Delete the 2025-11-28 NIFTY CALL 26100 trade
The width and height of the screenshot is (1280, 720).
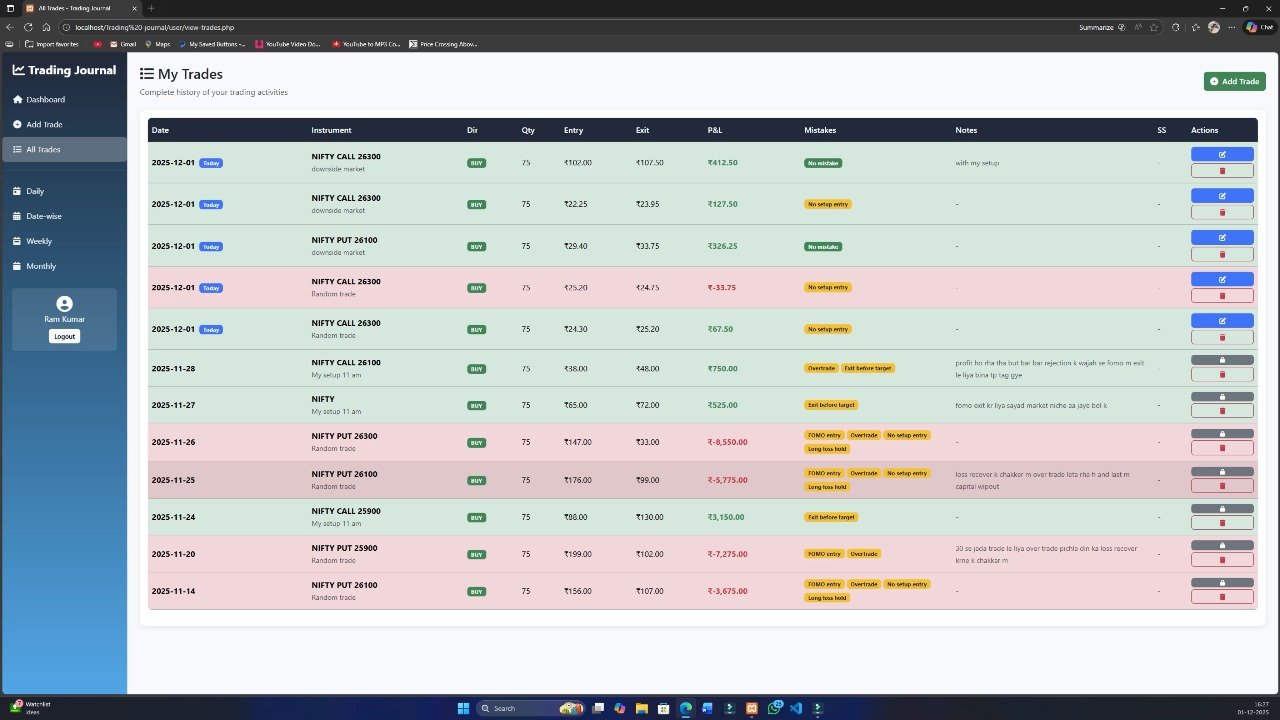pyautogui.click(x=1221, y=375)
